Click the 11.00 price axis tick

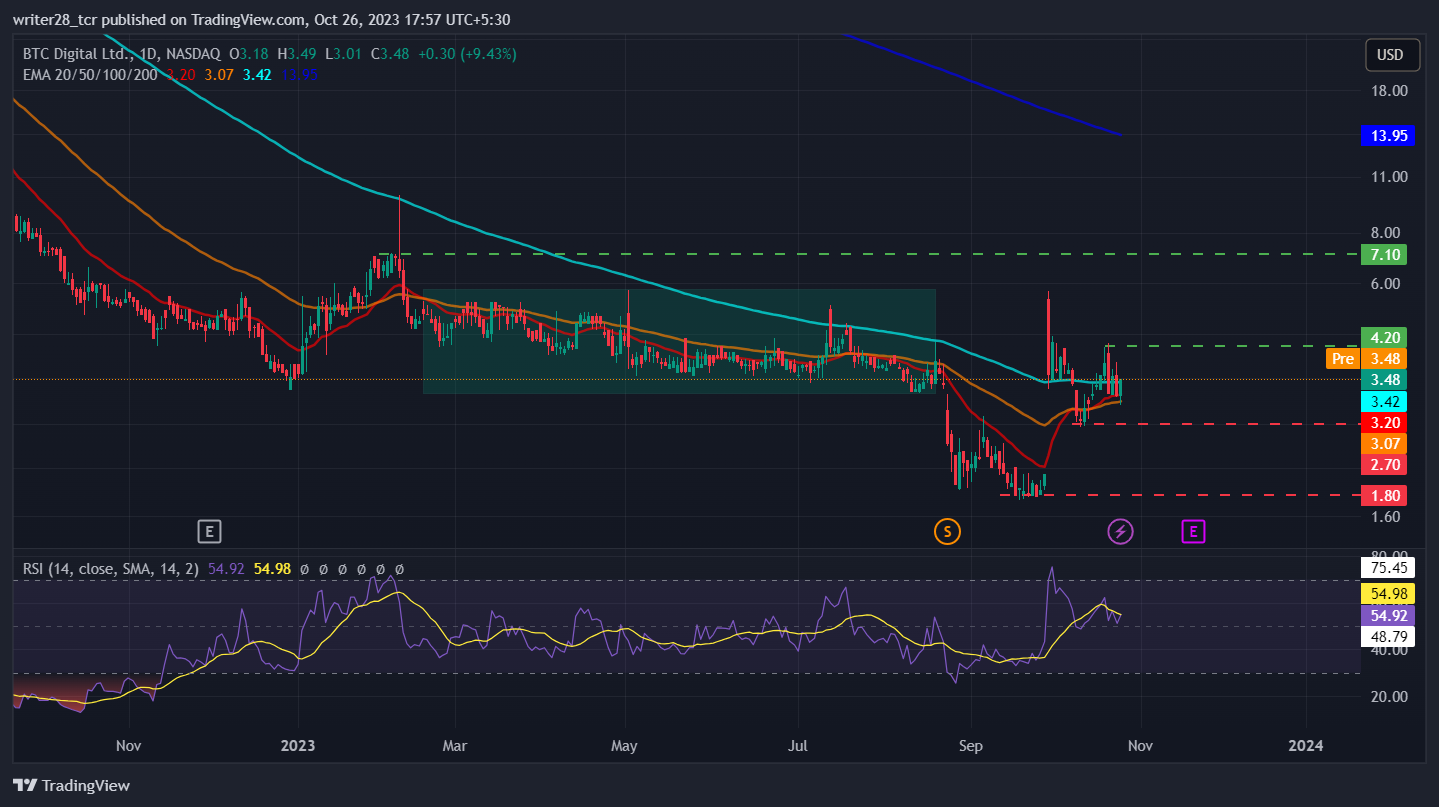[x=1388, y=177]
